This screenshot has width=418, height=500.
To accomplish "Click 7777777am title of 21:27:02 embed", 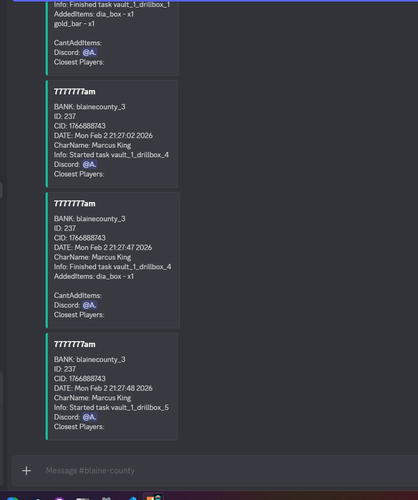I will 75,92.
